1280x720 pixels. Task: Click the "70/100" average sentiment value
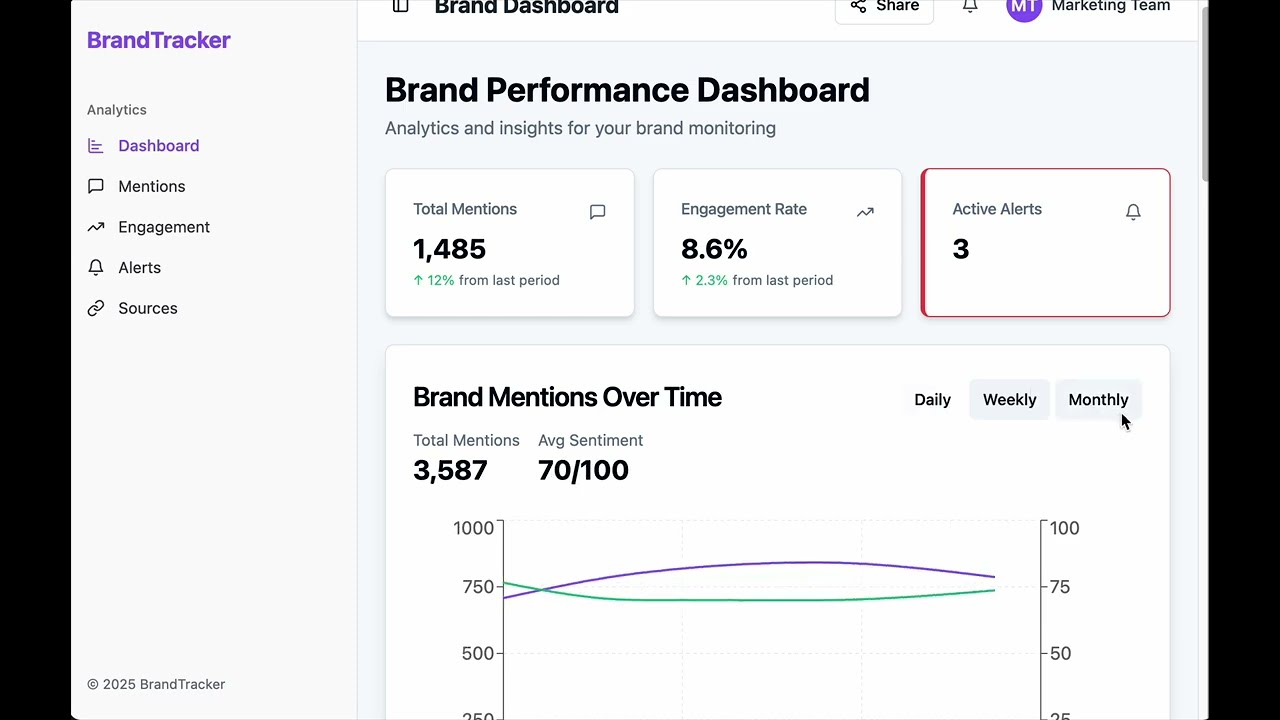(583, 470)
